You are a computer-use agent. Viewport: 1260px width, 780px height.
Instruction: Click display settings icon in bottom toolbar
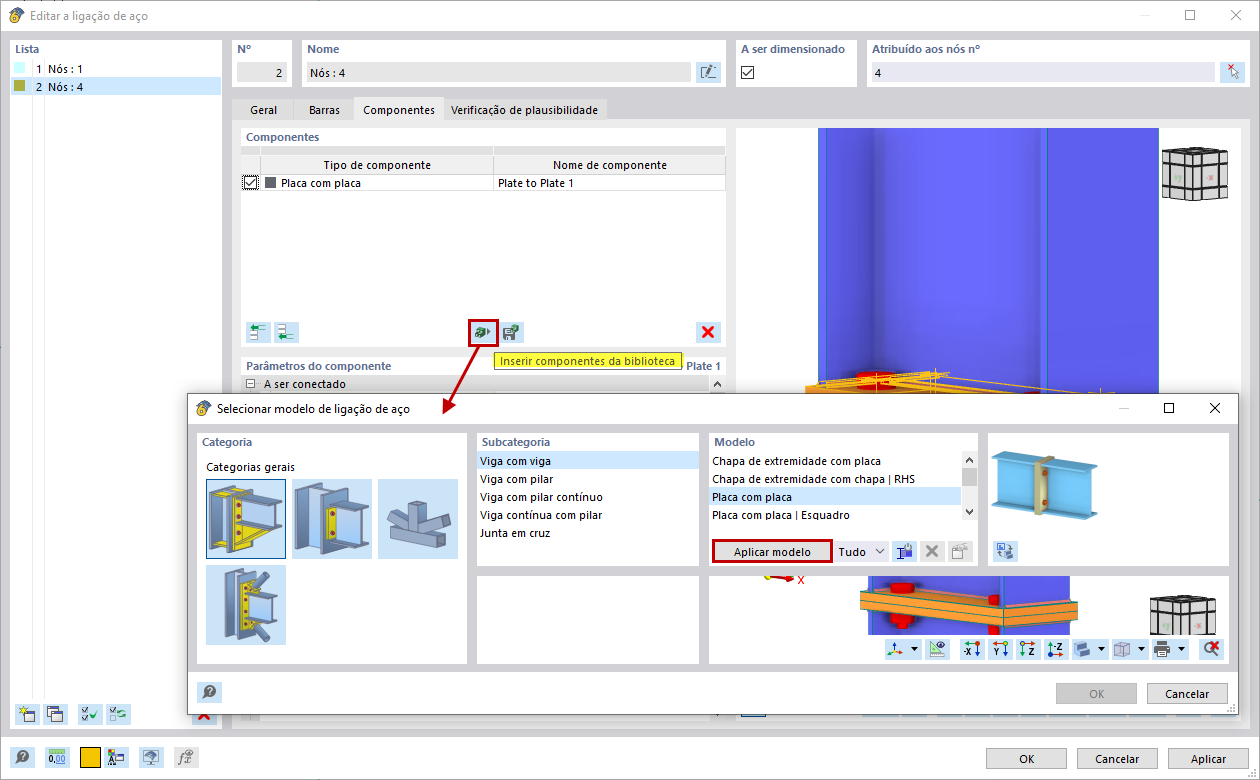point(151,758)
